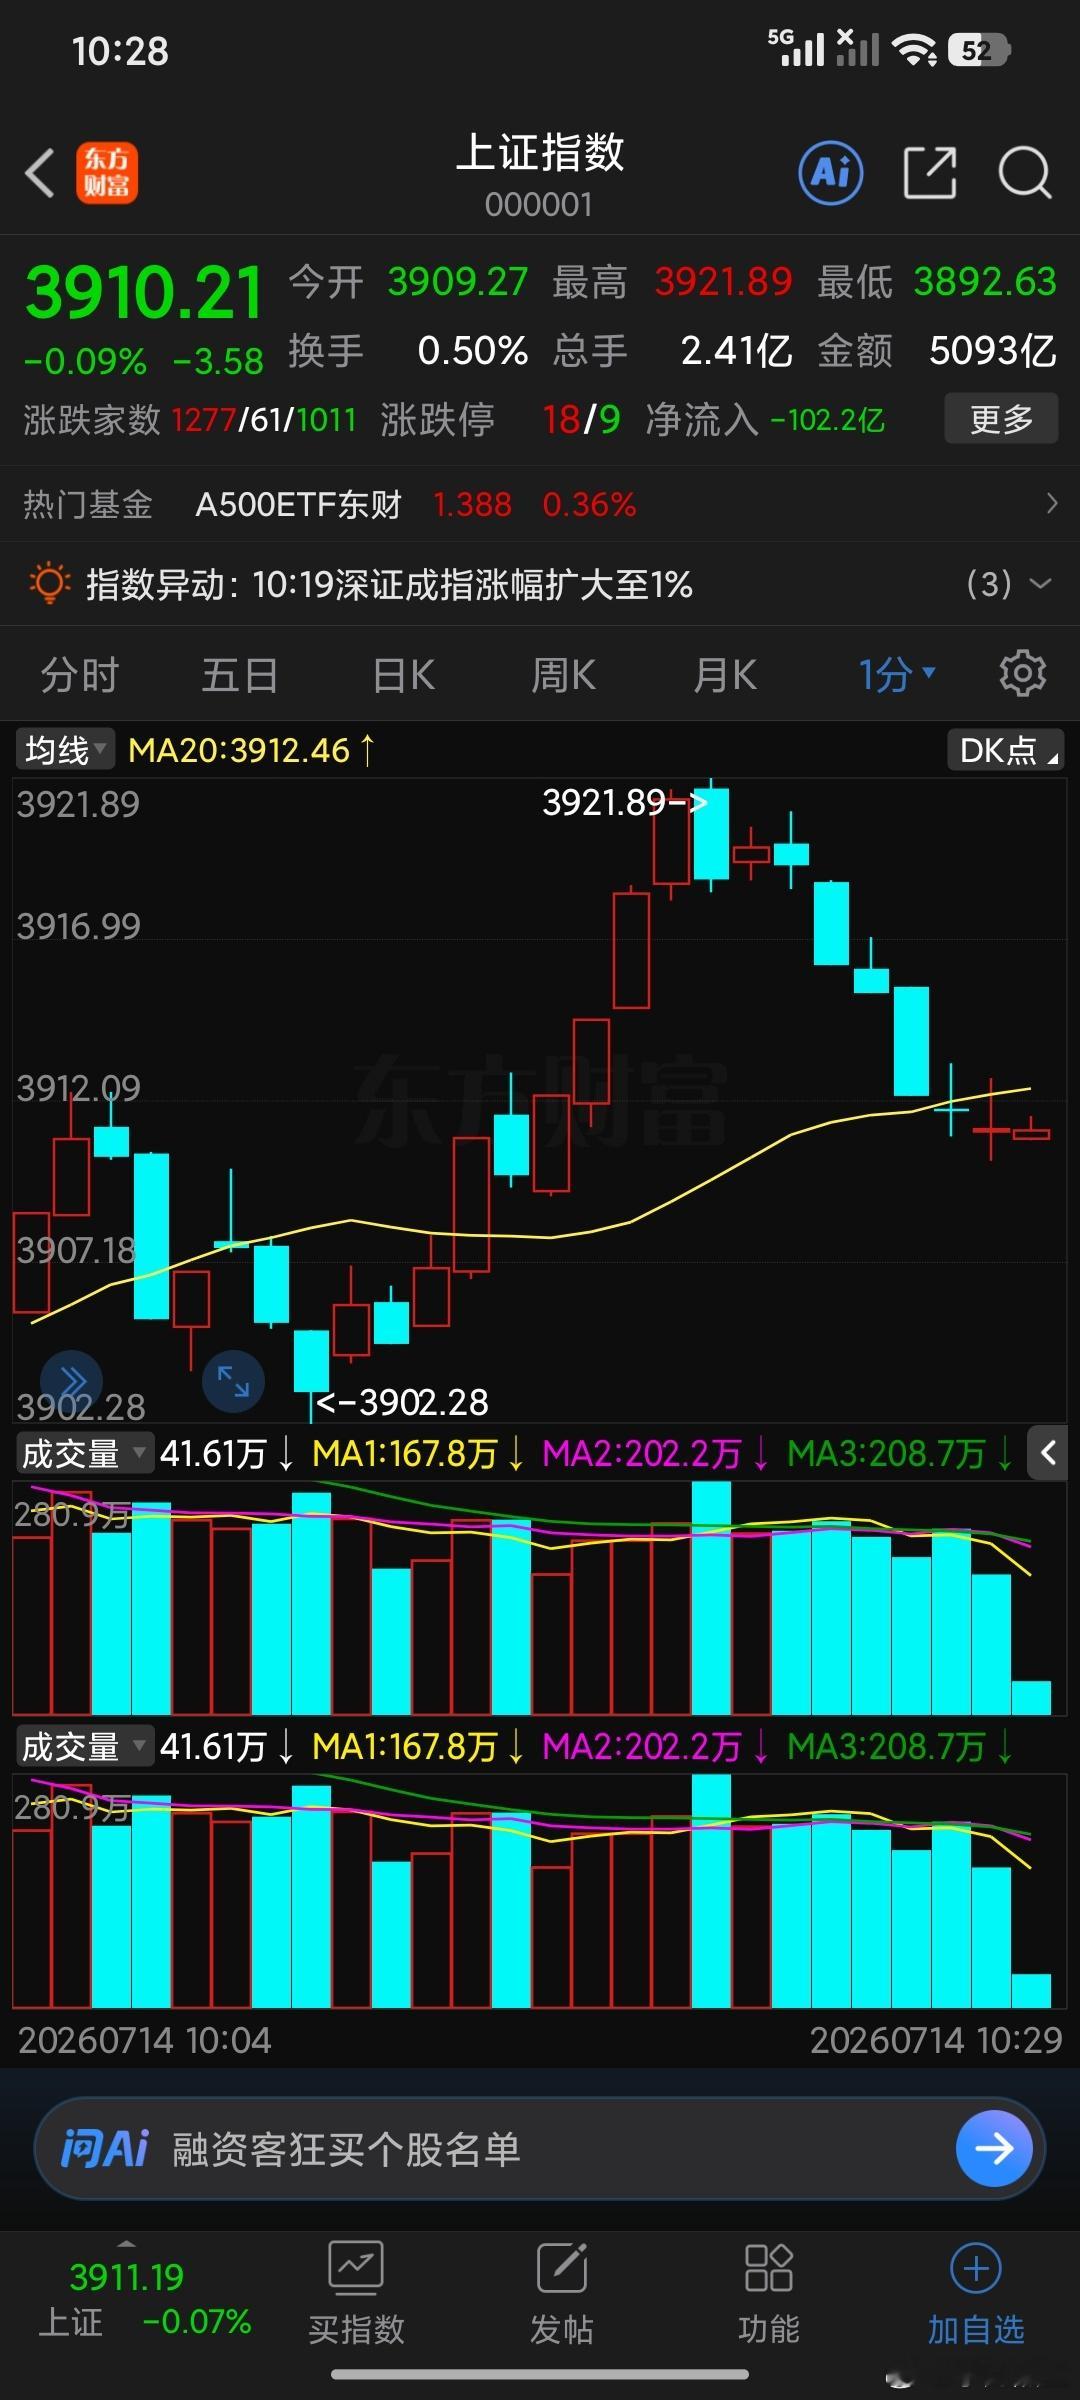Expand the 热门基金 row chevron
Image resolution: width=1080 pixels, height=2400 pixels.
pos(1051,503)
